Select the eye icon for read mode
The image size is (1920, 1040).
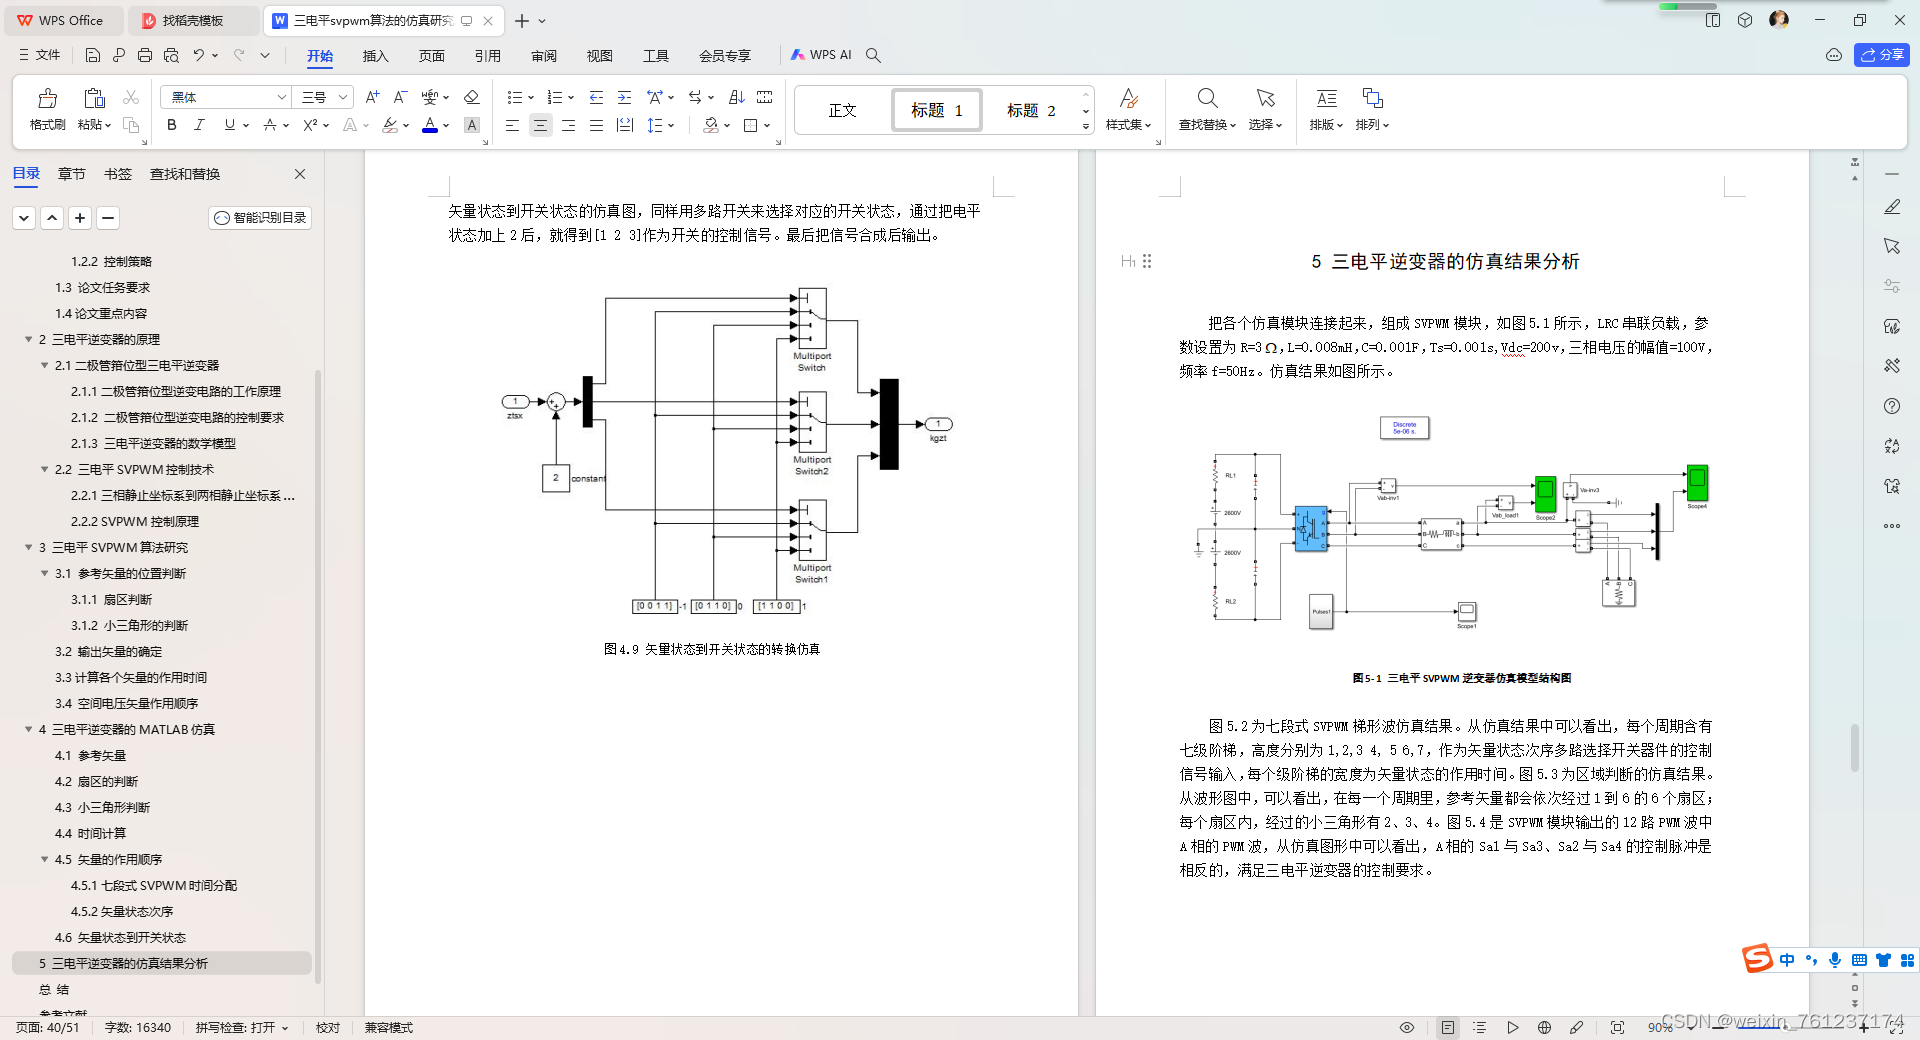(x=1406, y=1027)
